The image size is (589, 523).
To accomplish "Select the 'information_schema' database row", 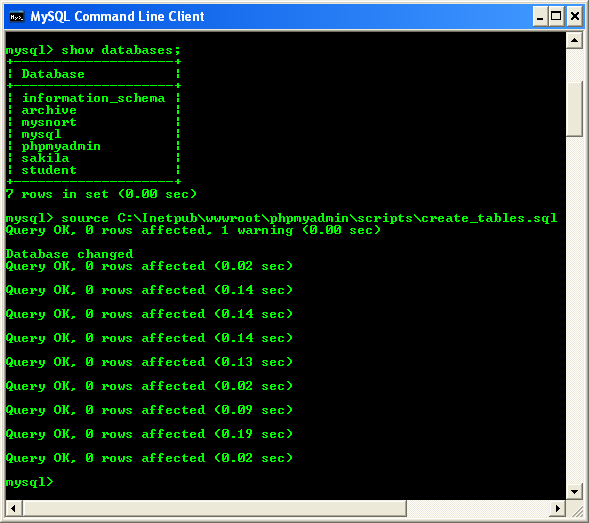I will 94,98.
